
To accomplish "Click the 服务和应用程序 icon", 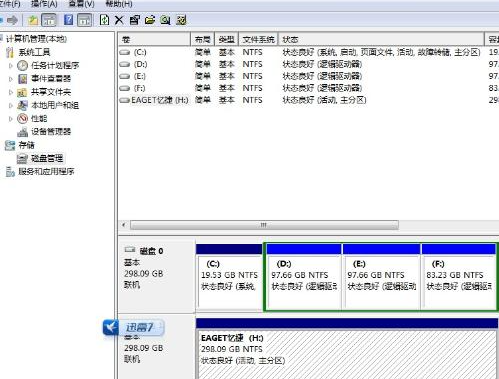I will [10, 172].
